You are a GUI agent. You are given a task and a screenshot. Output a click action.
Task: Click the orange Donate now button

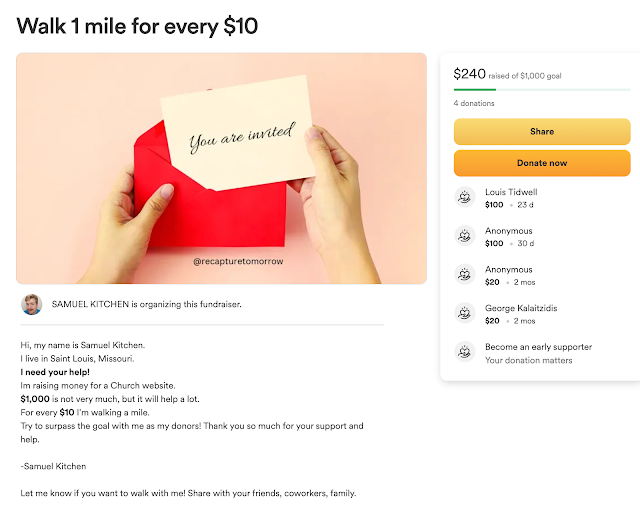coord(542,163)
